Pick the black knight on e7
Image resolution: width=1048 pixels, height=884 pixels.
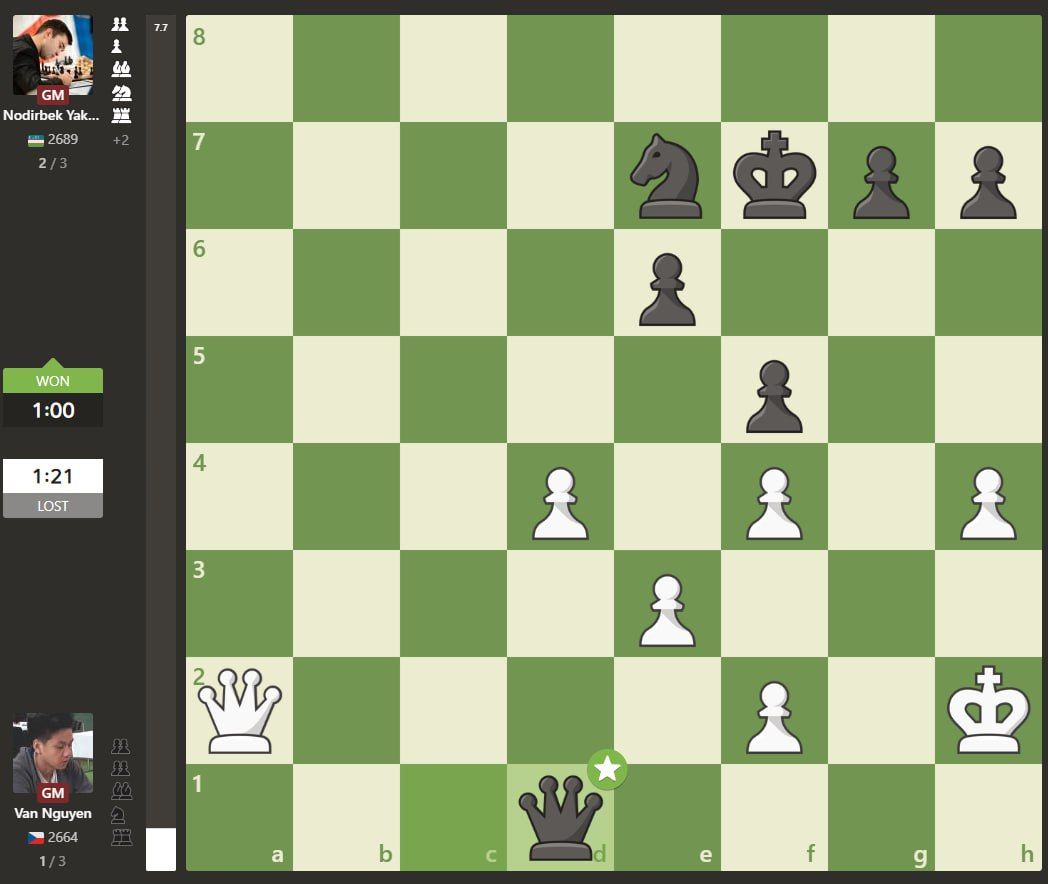[667, 176]
